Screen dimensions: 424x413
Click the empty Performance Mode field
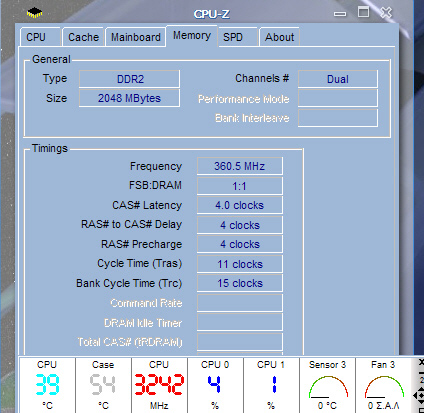coord(338,98)
